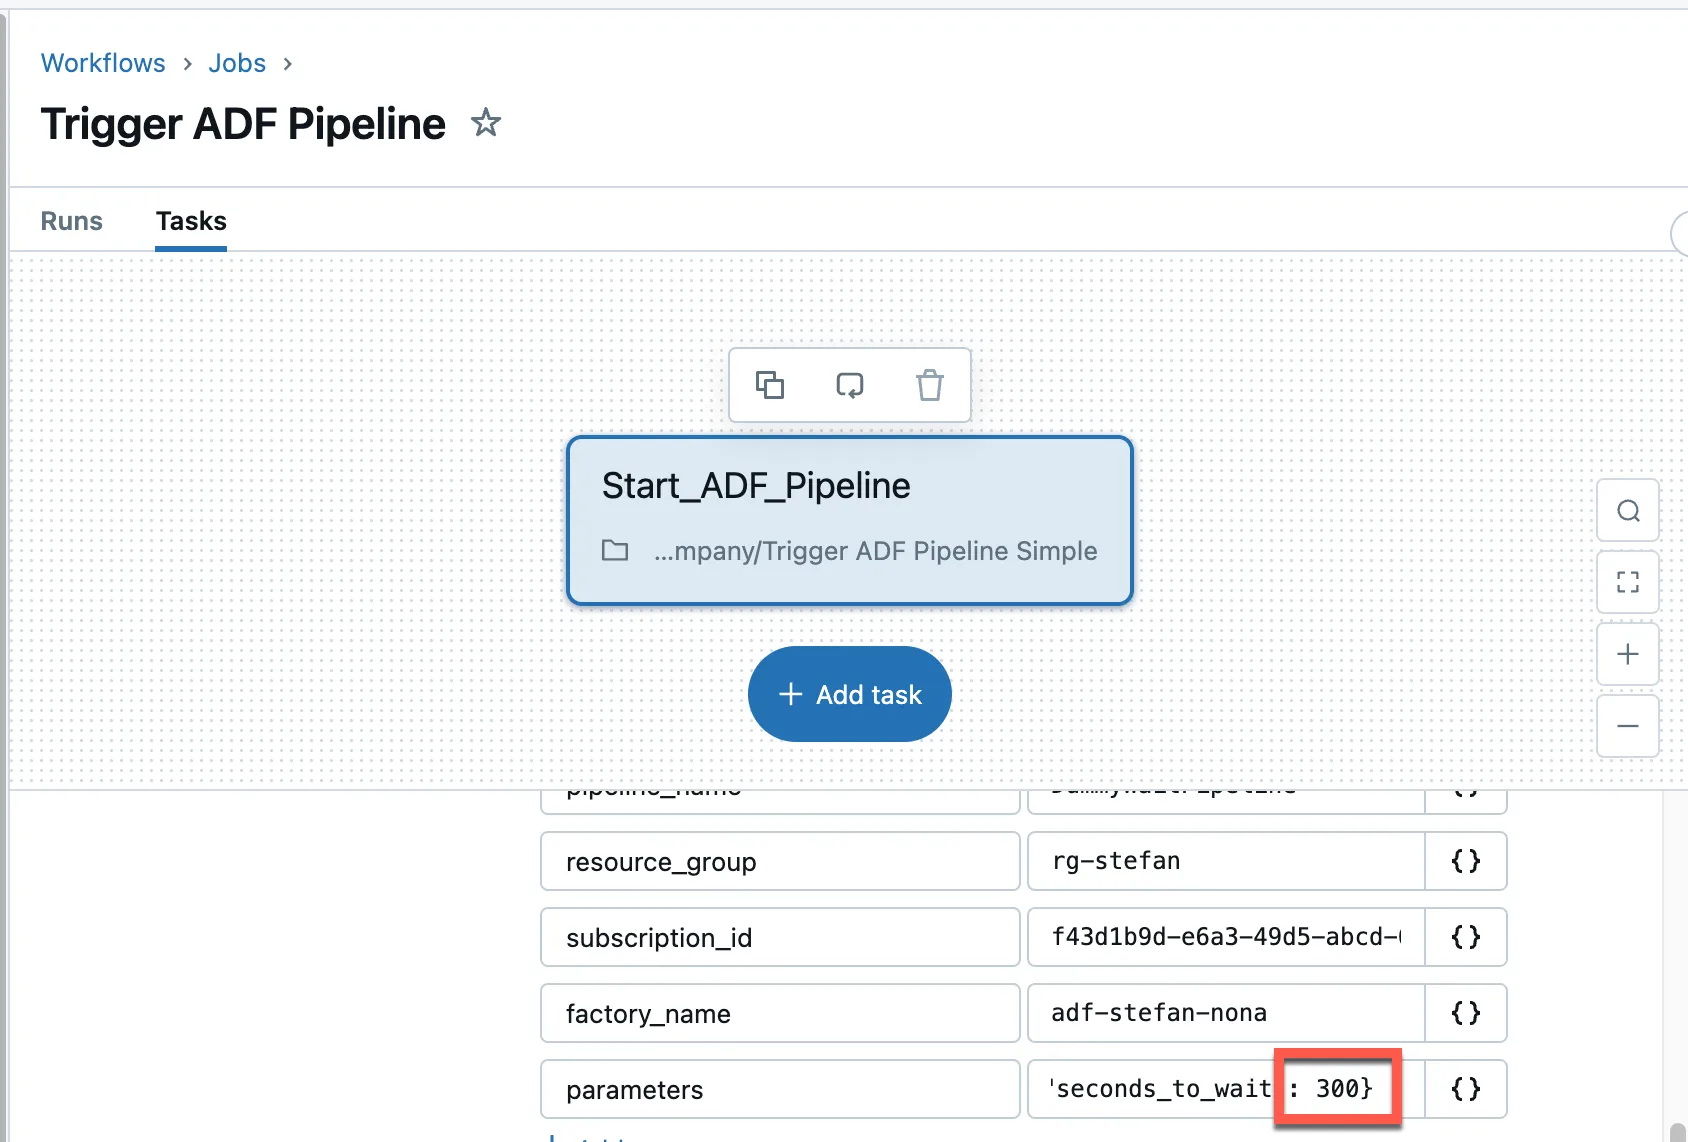Select the Start_ADF_Pipeline task node
This screenshot has width=1688, height=1142.
[849, 520]
